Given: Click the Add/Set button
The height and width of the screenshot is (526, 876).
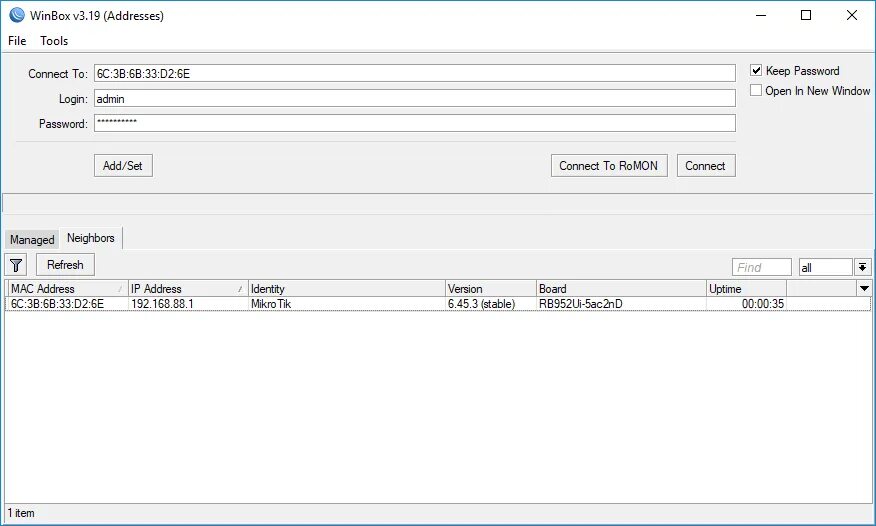Looking at the screenshot, I should pos(123,166).
